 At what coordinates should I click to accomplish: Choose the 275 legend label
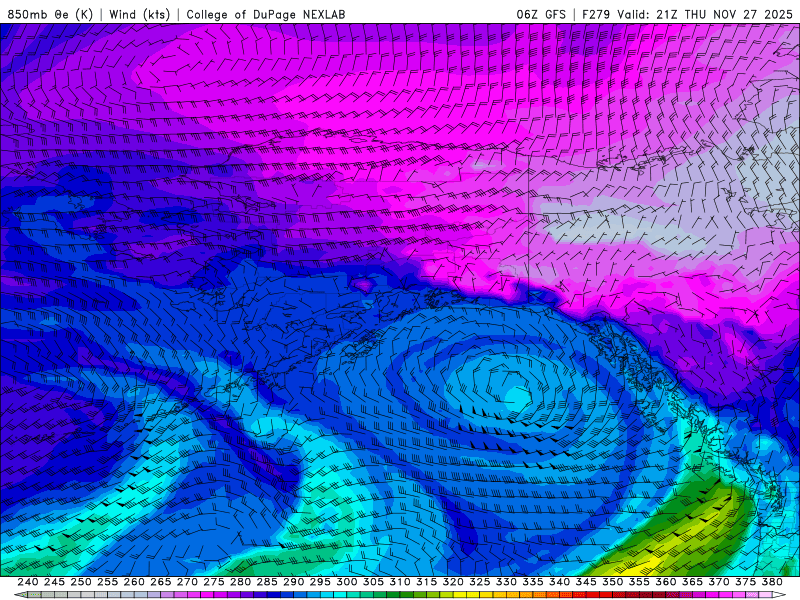(213, 582)
